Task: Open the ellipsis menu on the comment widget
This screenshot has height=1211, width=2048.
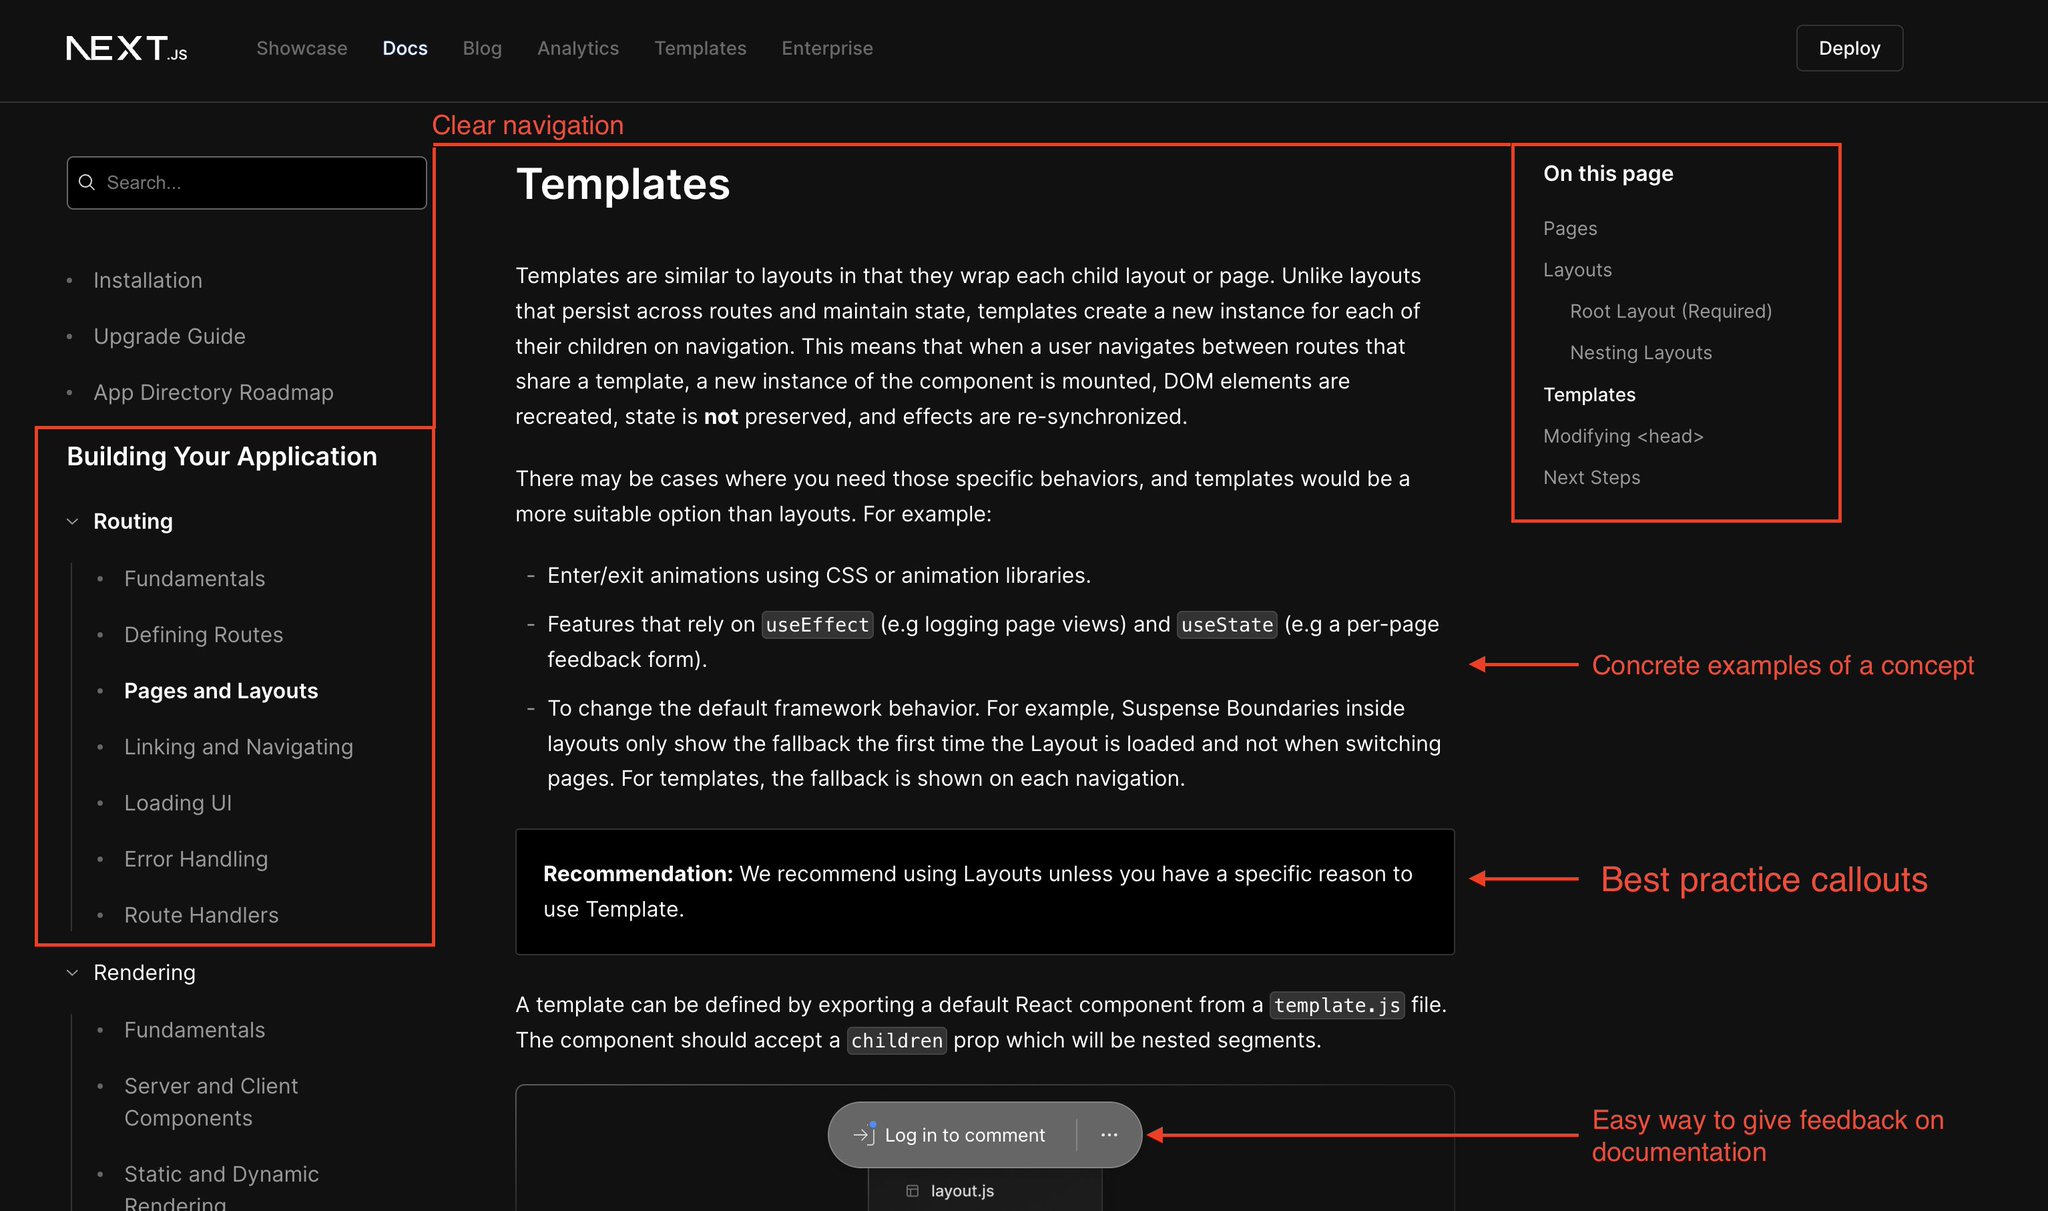Action: click(1109, 1135)
